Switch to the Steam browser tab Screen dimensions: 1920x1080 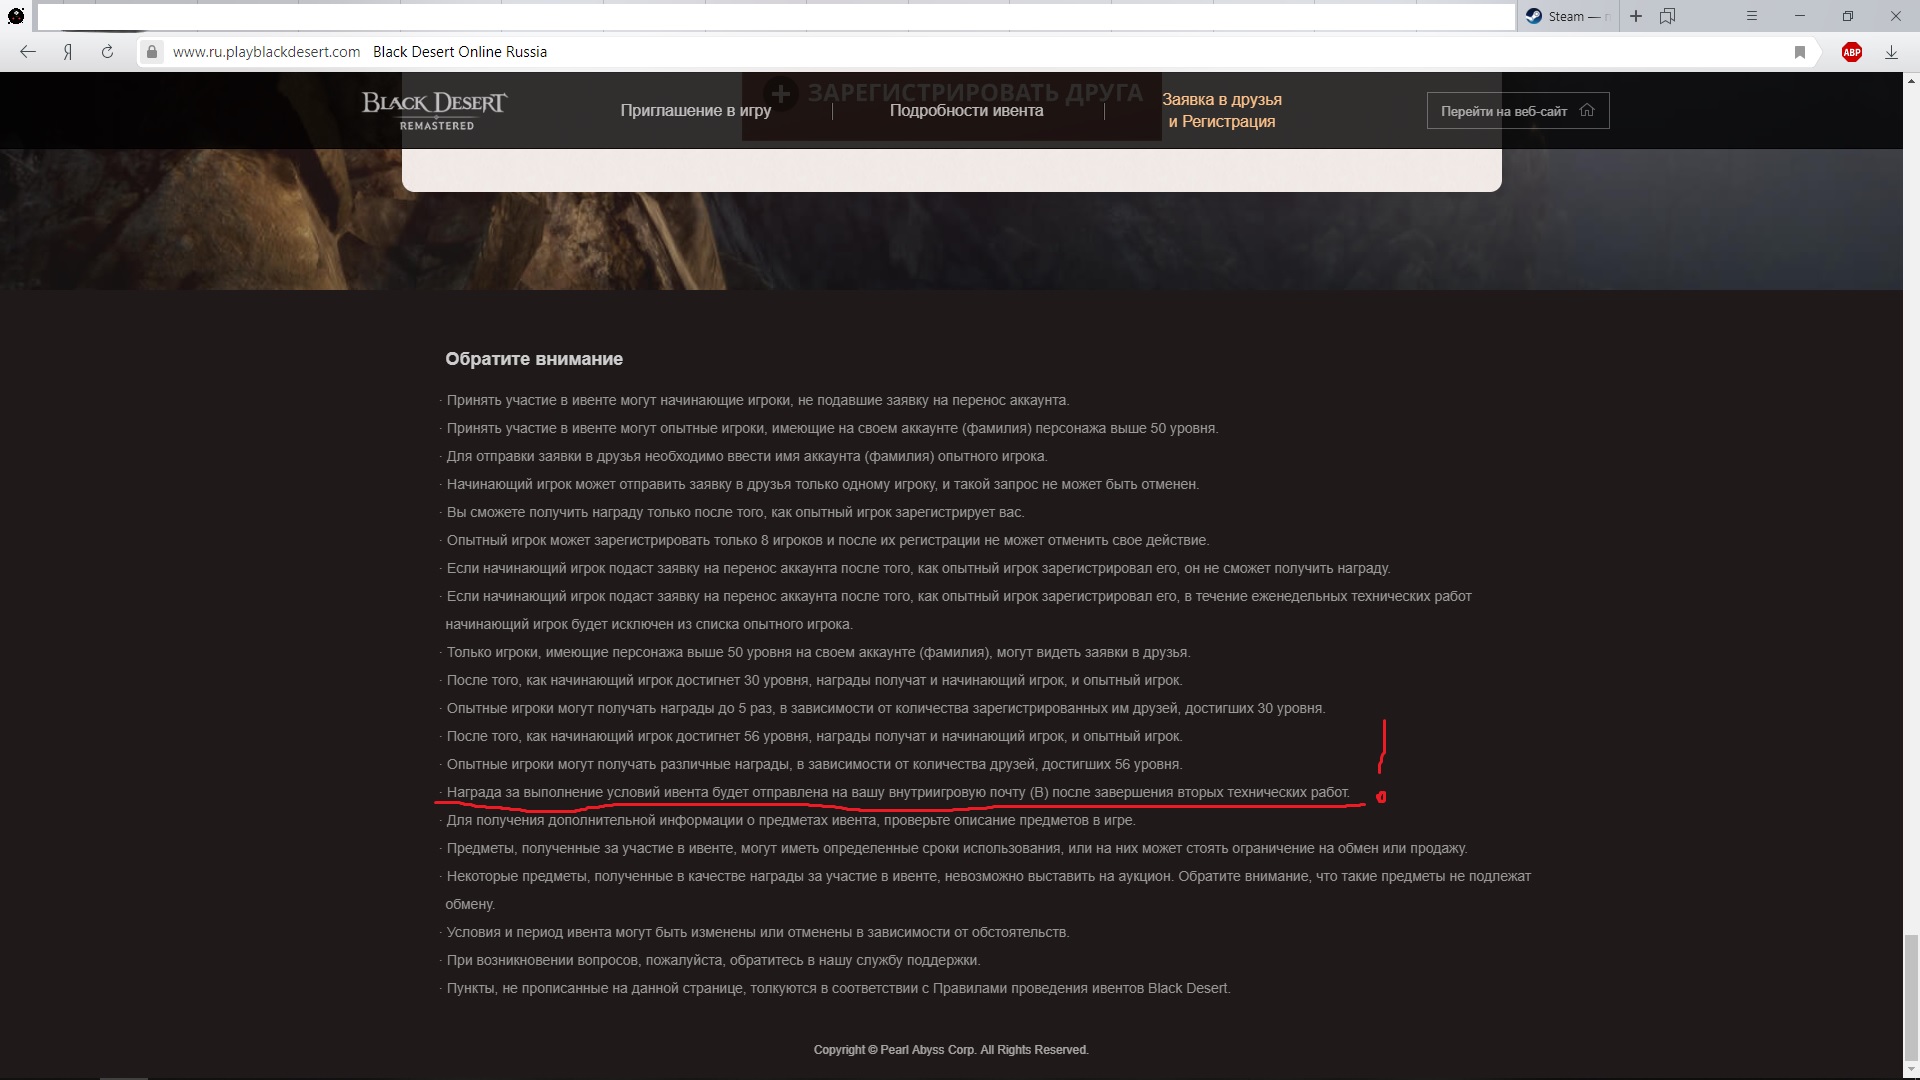click(1567, 16)
